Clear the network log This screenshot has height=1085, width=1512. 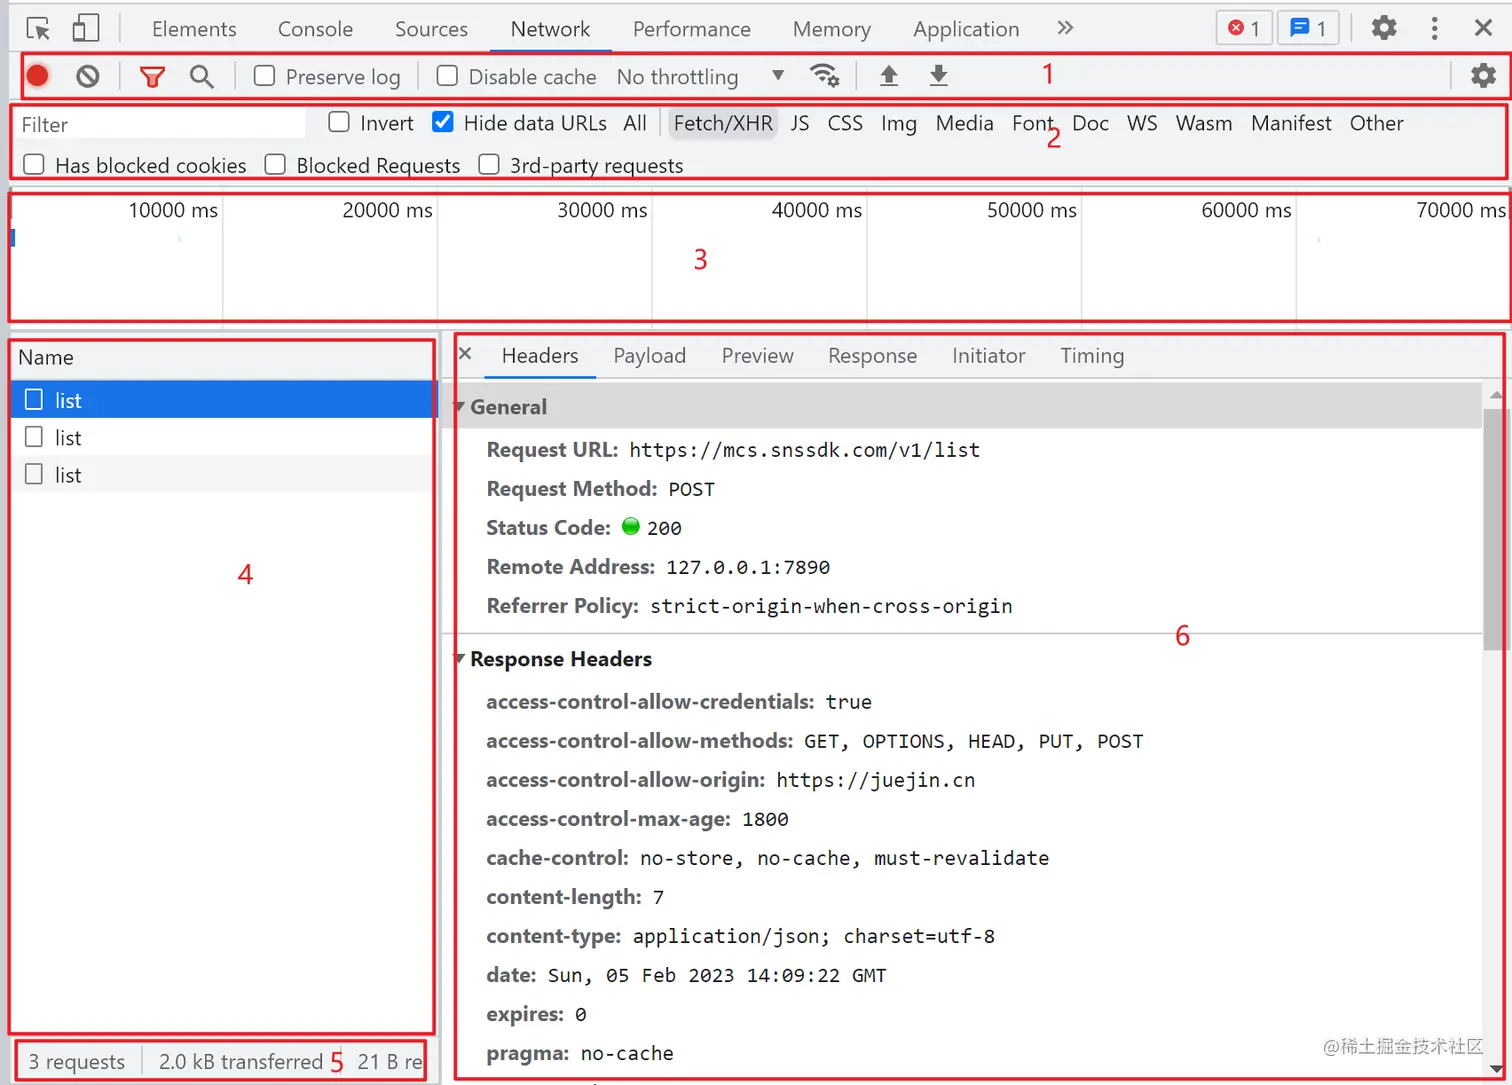88,76
